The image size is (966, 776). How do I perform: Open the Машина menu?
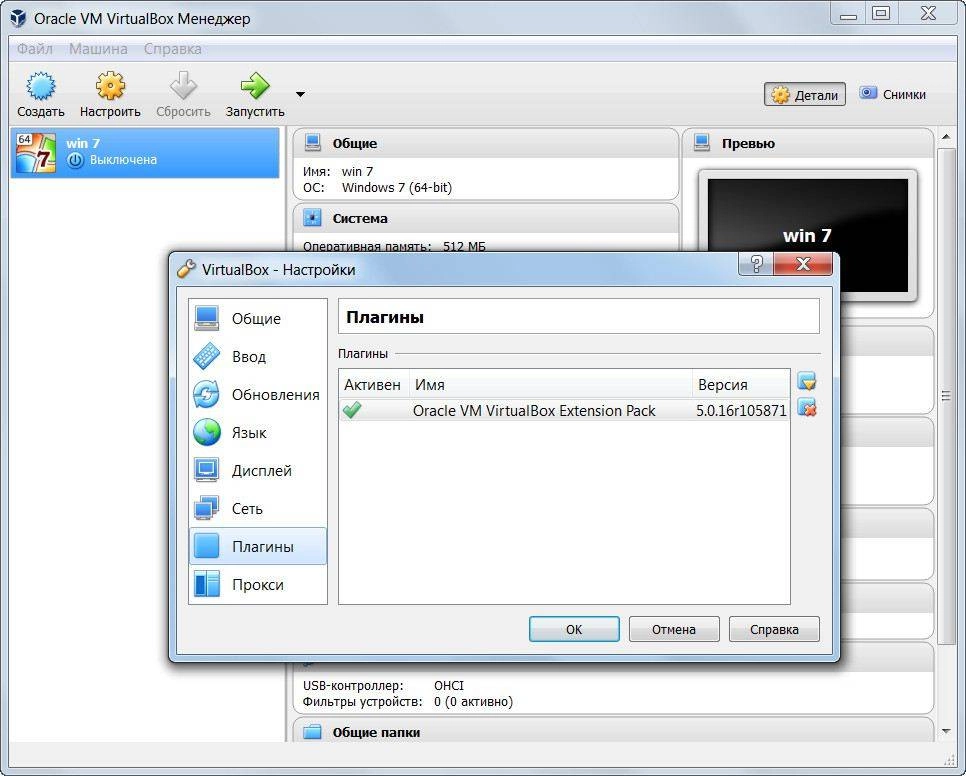tap(98, 49)
